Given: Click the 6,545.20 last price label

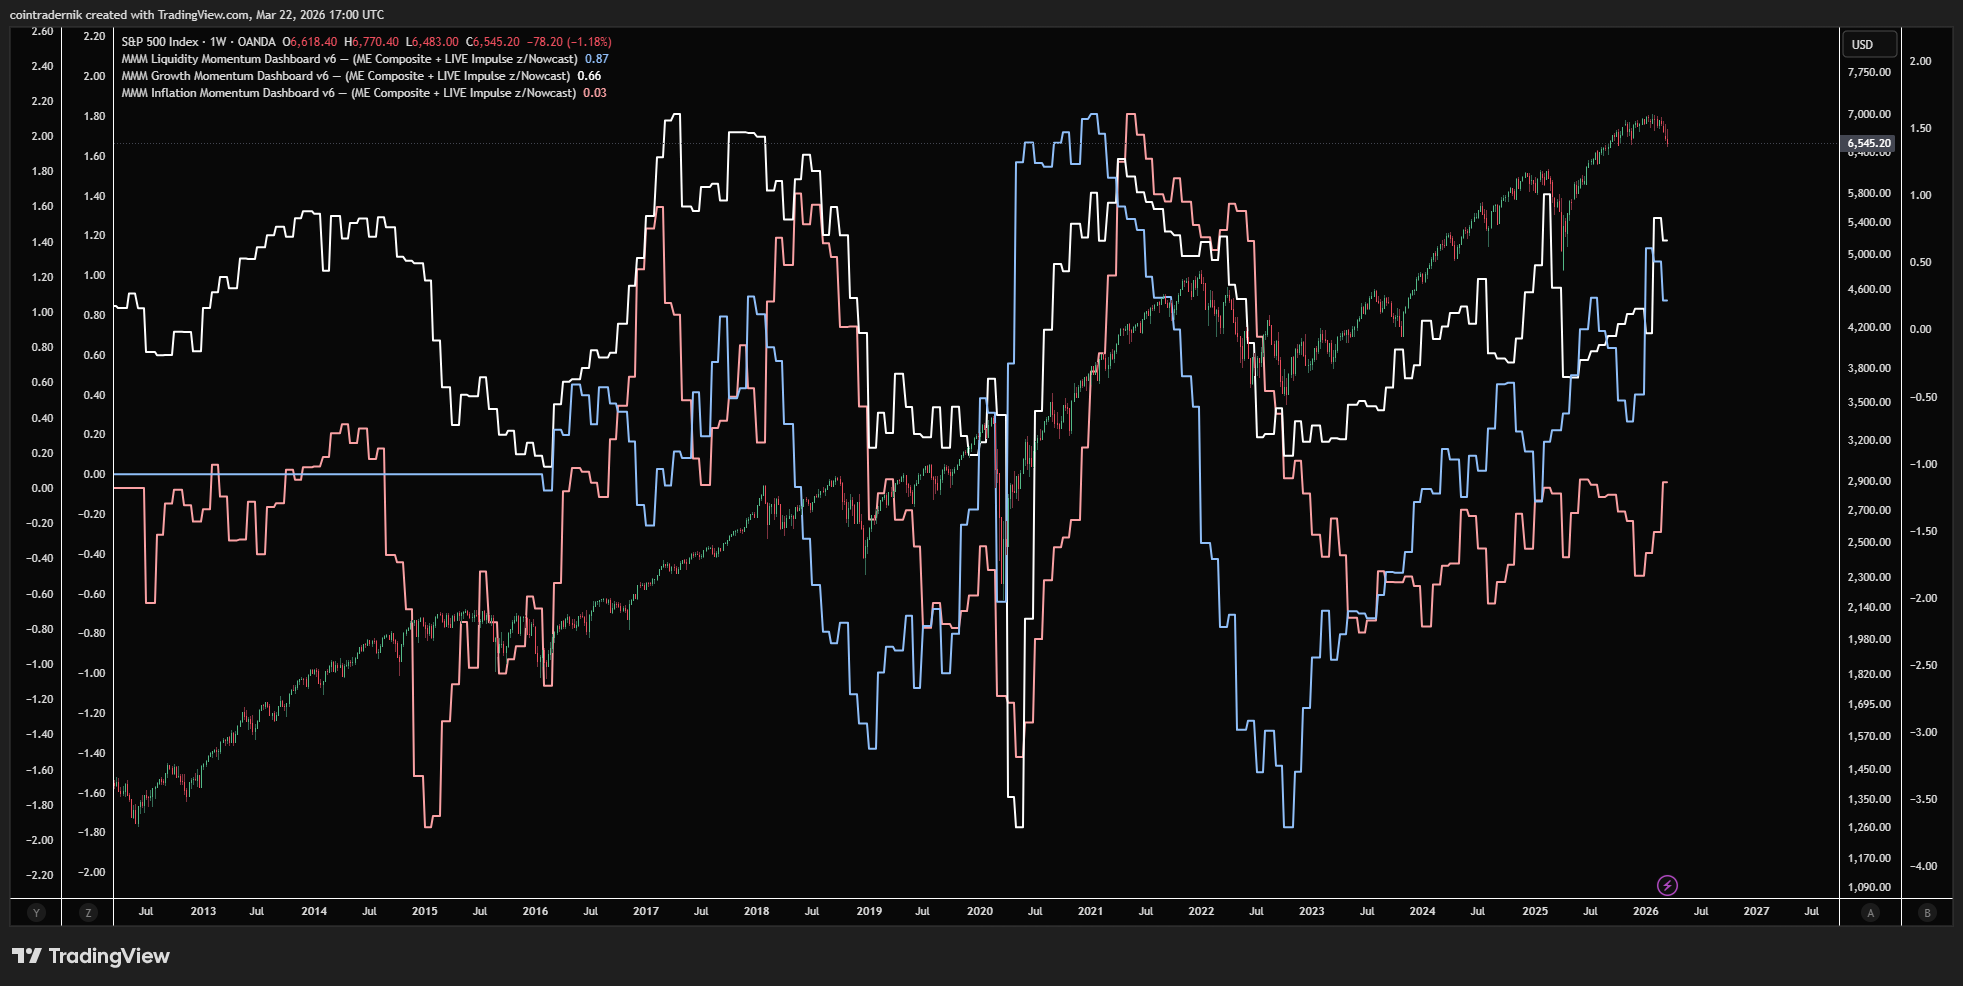Looking at the screenshot, I should pos(1866,143).
